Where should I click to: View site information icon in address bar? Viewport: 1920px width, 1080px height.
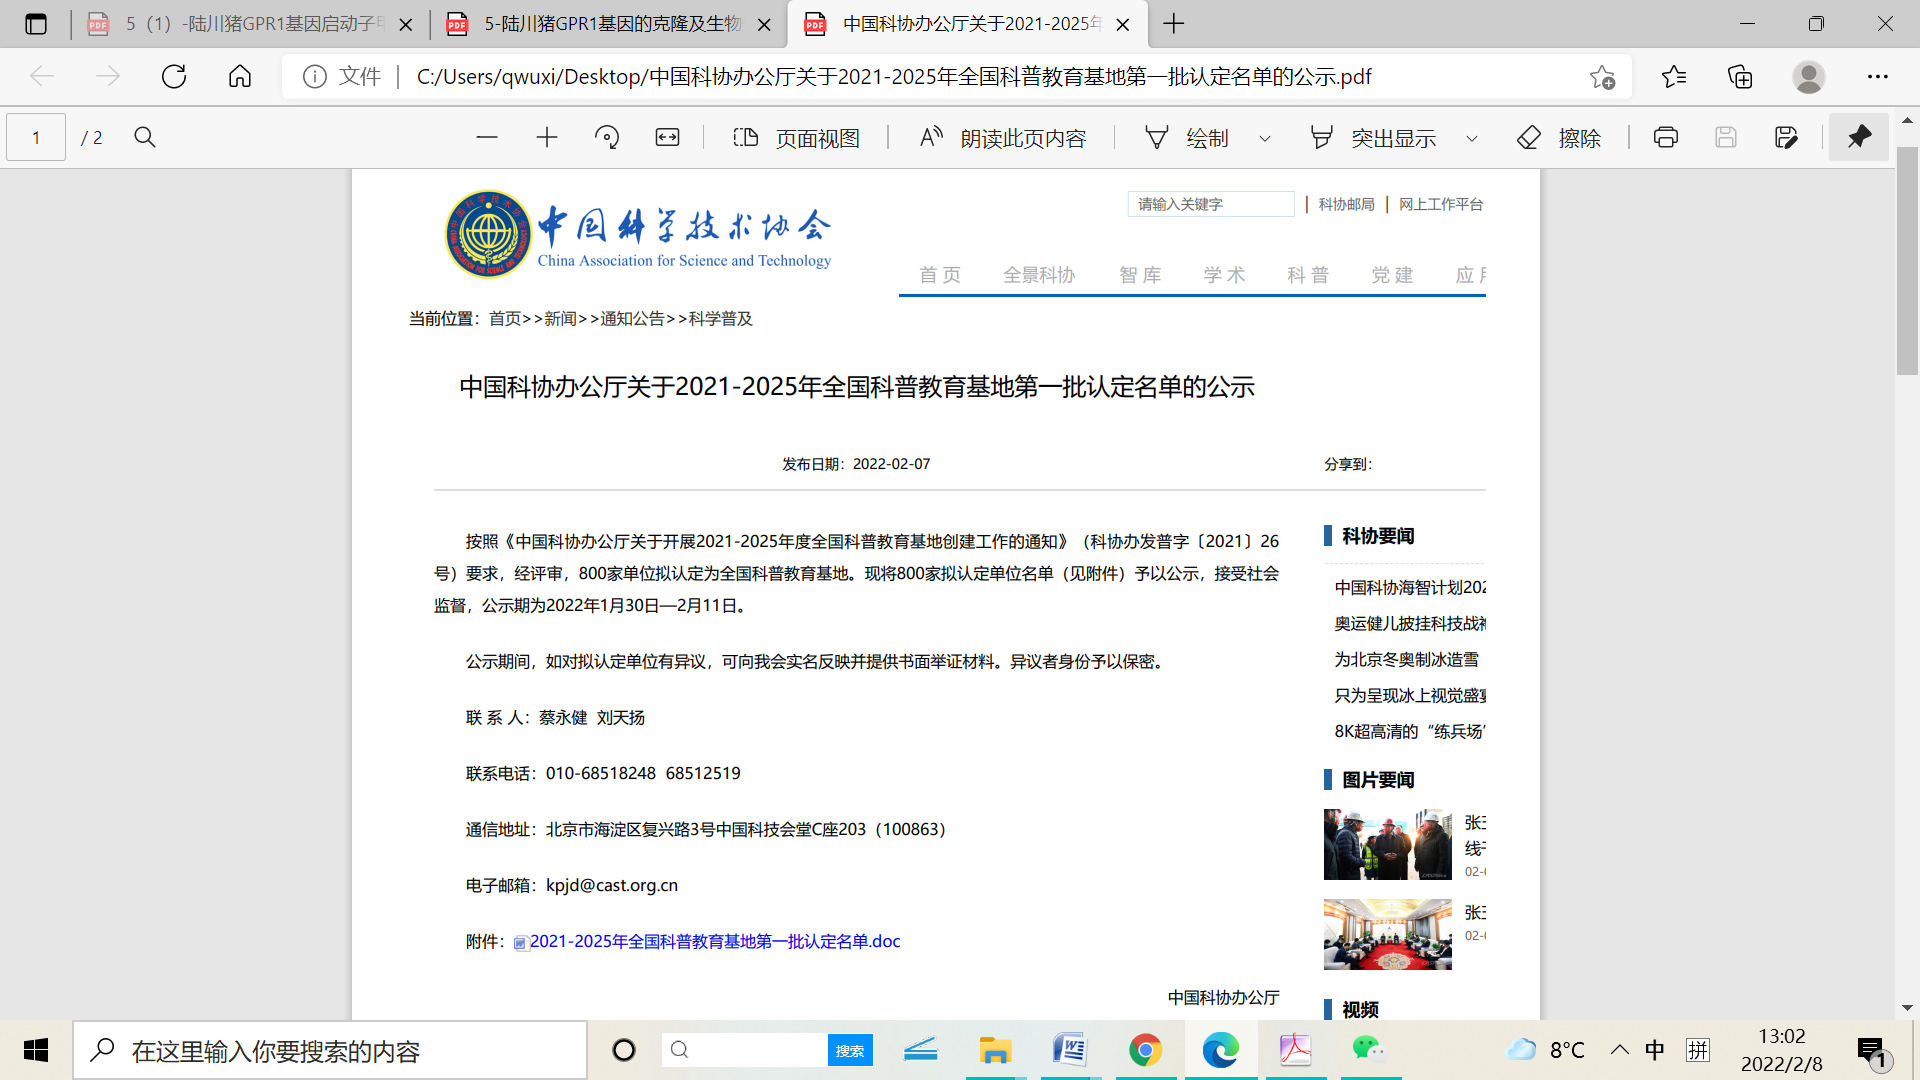pyautogui.click(x=314, y=77)
